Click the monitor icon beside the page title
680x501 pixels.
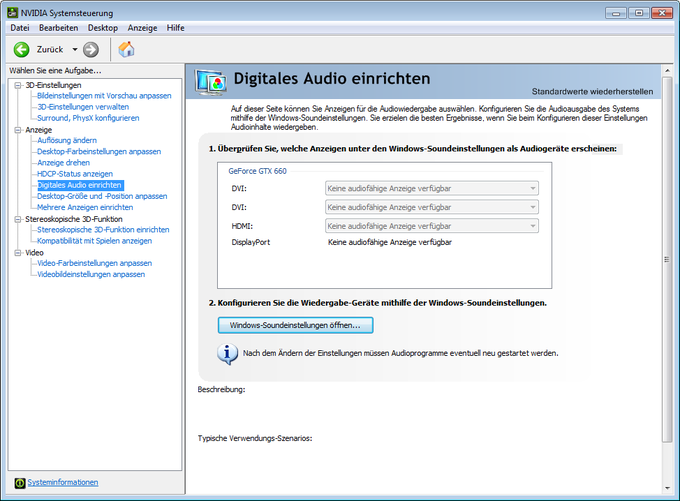tap(210, 82)
